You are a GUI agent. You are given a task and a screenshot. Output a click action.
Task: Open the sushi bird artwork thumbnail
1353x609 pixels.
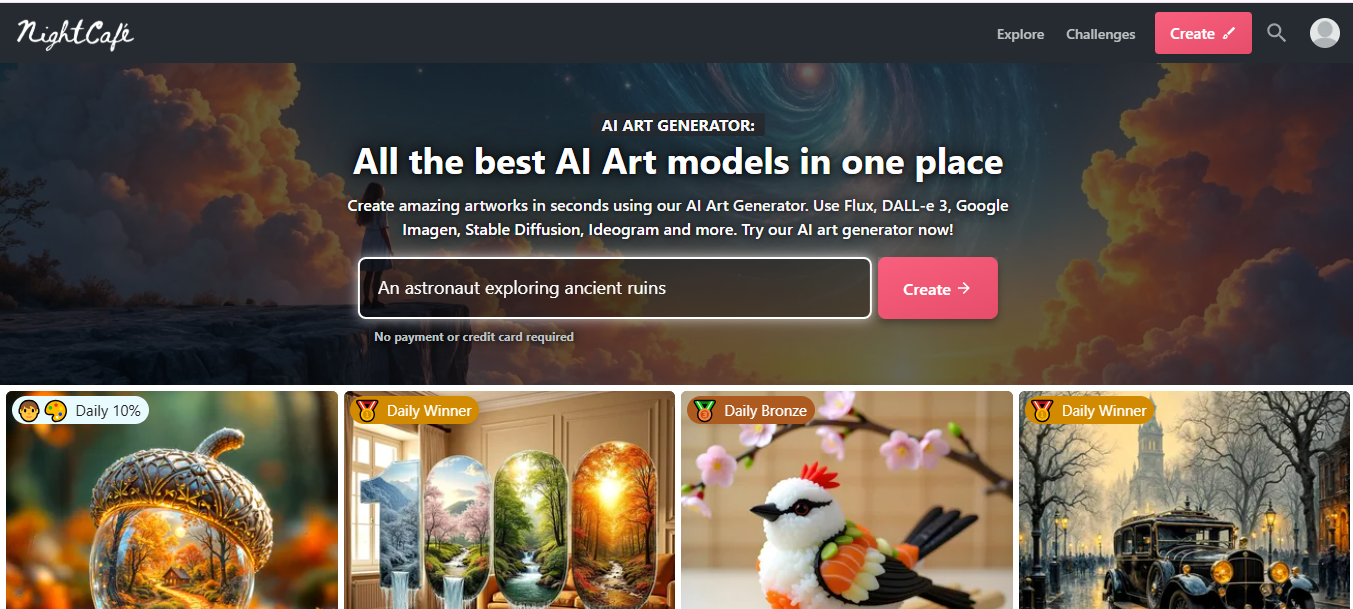pos(847,500)
